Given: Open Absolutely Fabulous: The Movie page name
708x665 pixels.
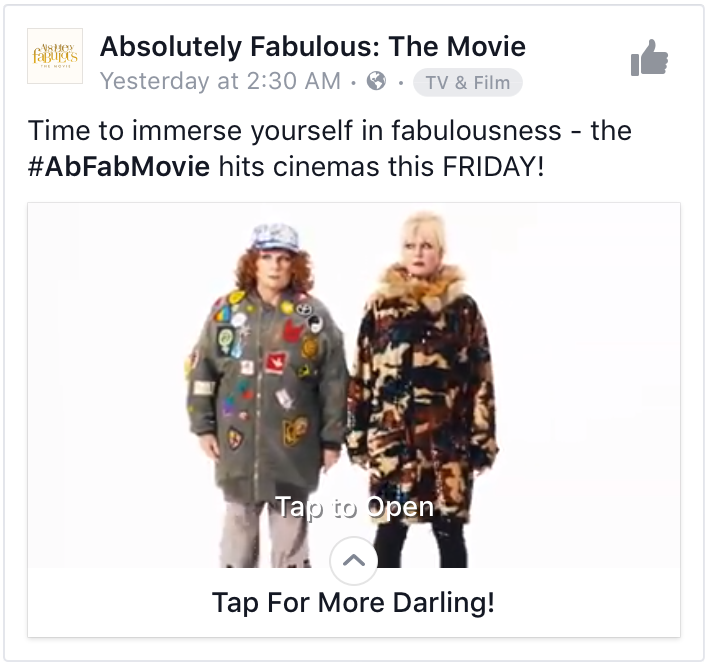Looking at the screenshot, I should pyautogui.click(x=312, y=47).
